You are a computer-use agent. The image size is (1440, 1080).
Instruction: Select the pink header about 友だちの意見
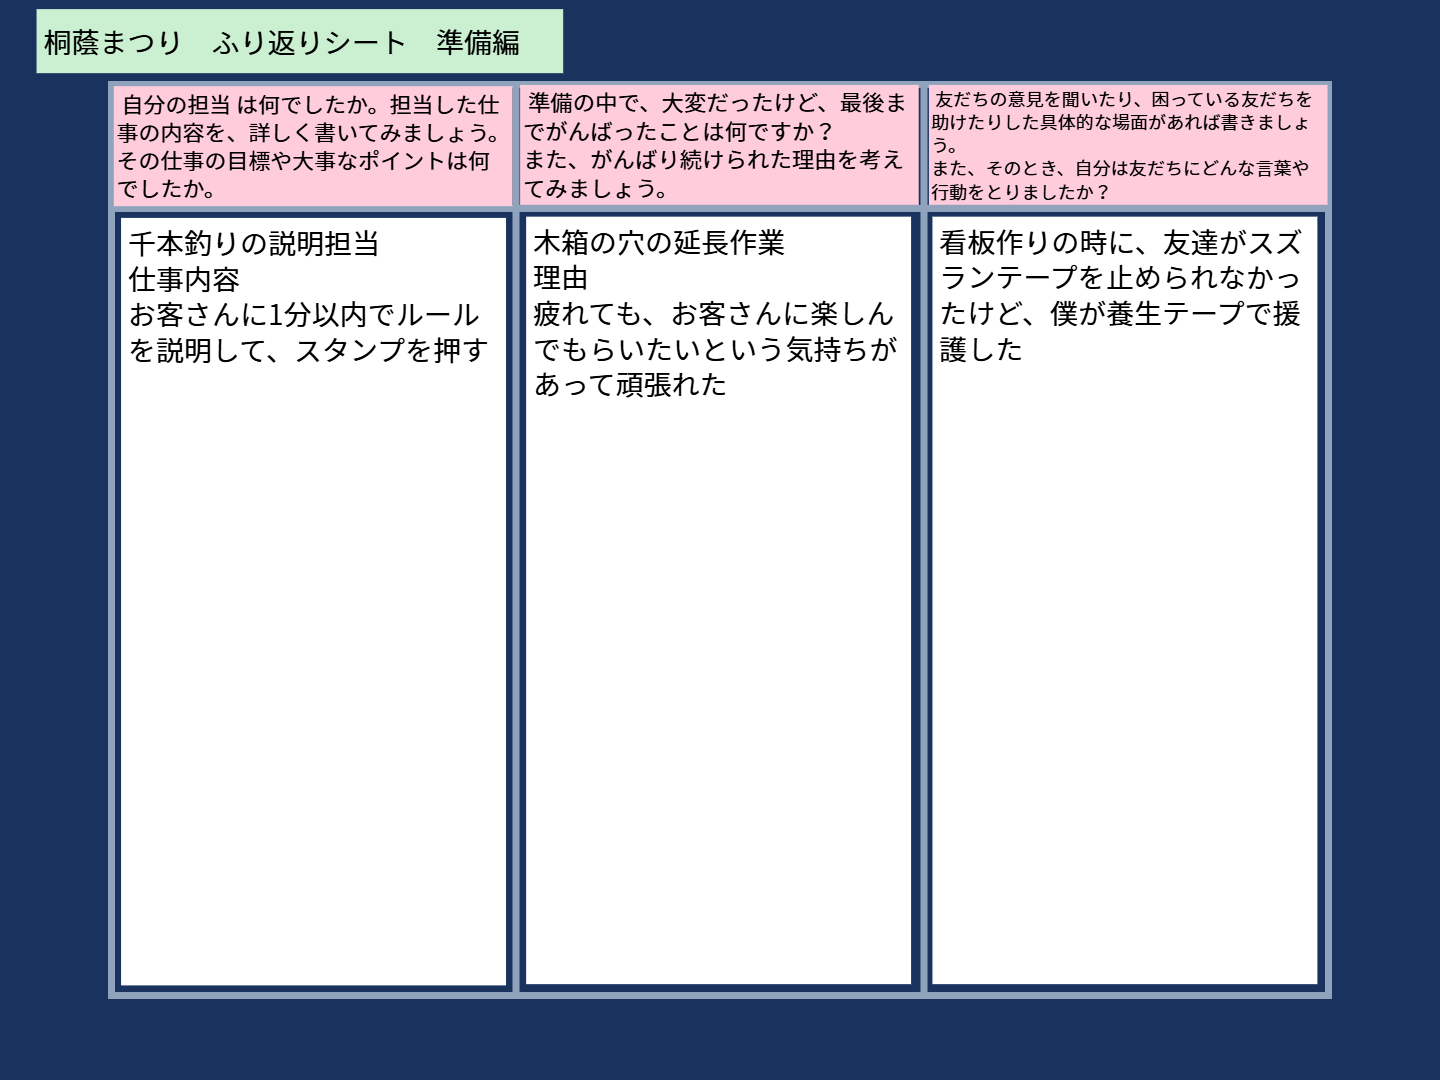click(1127, 146)
